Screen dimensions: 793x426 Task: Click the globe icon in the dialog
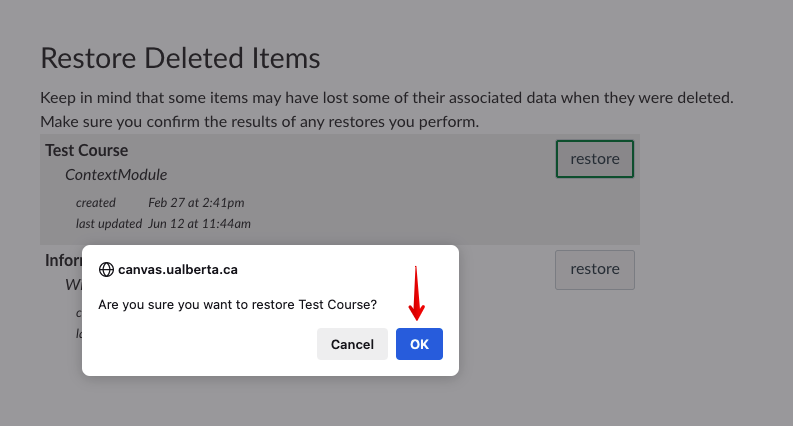pyautogui.click(x=106, y=269)
